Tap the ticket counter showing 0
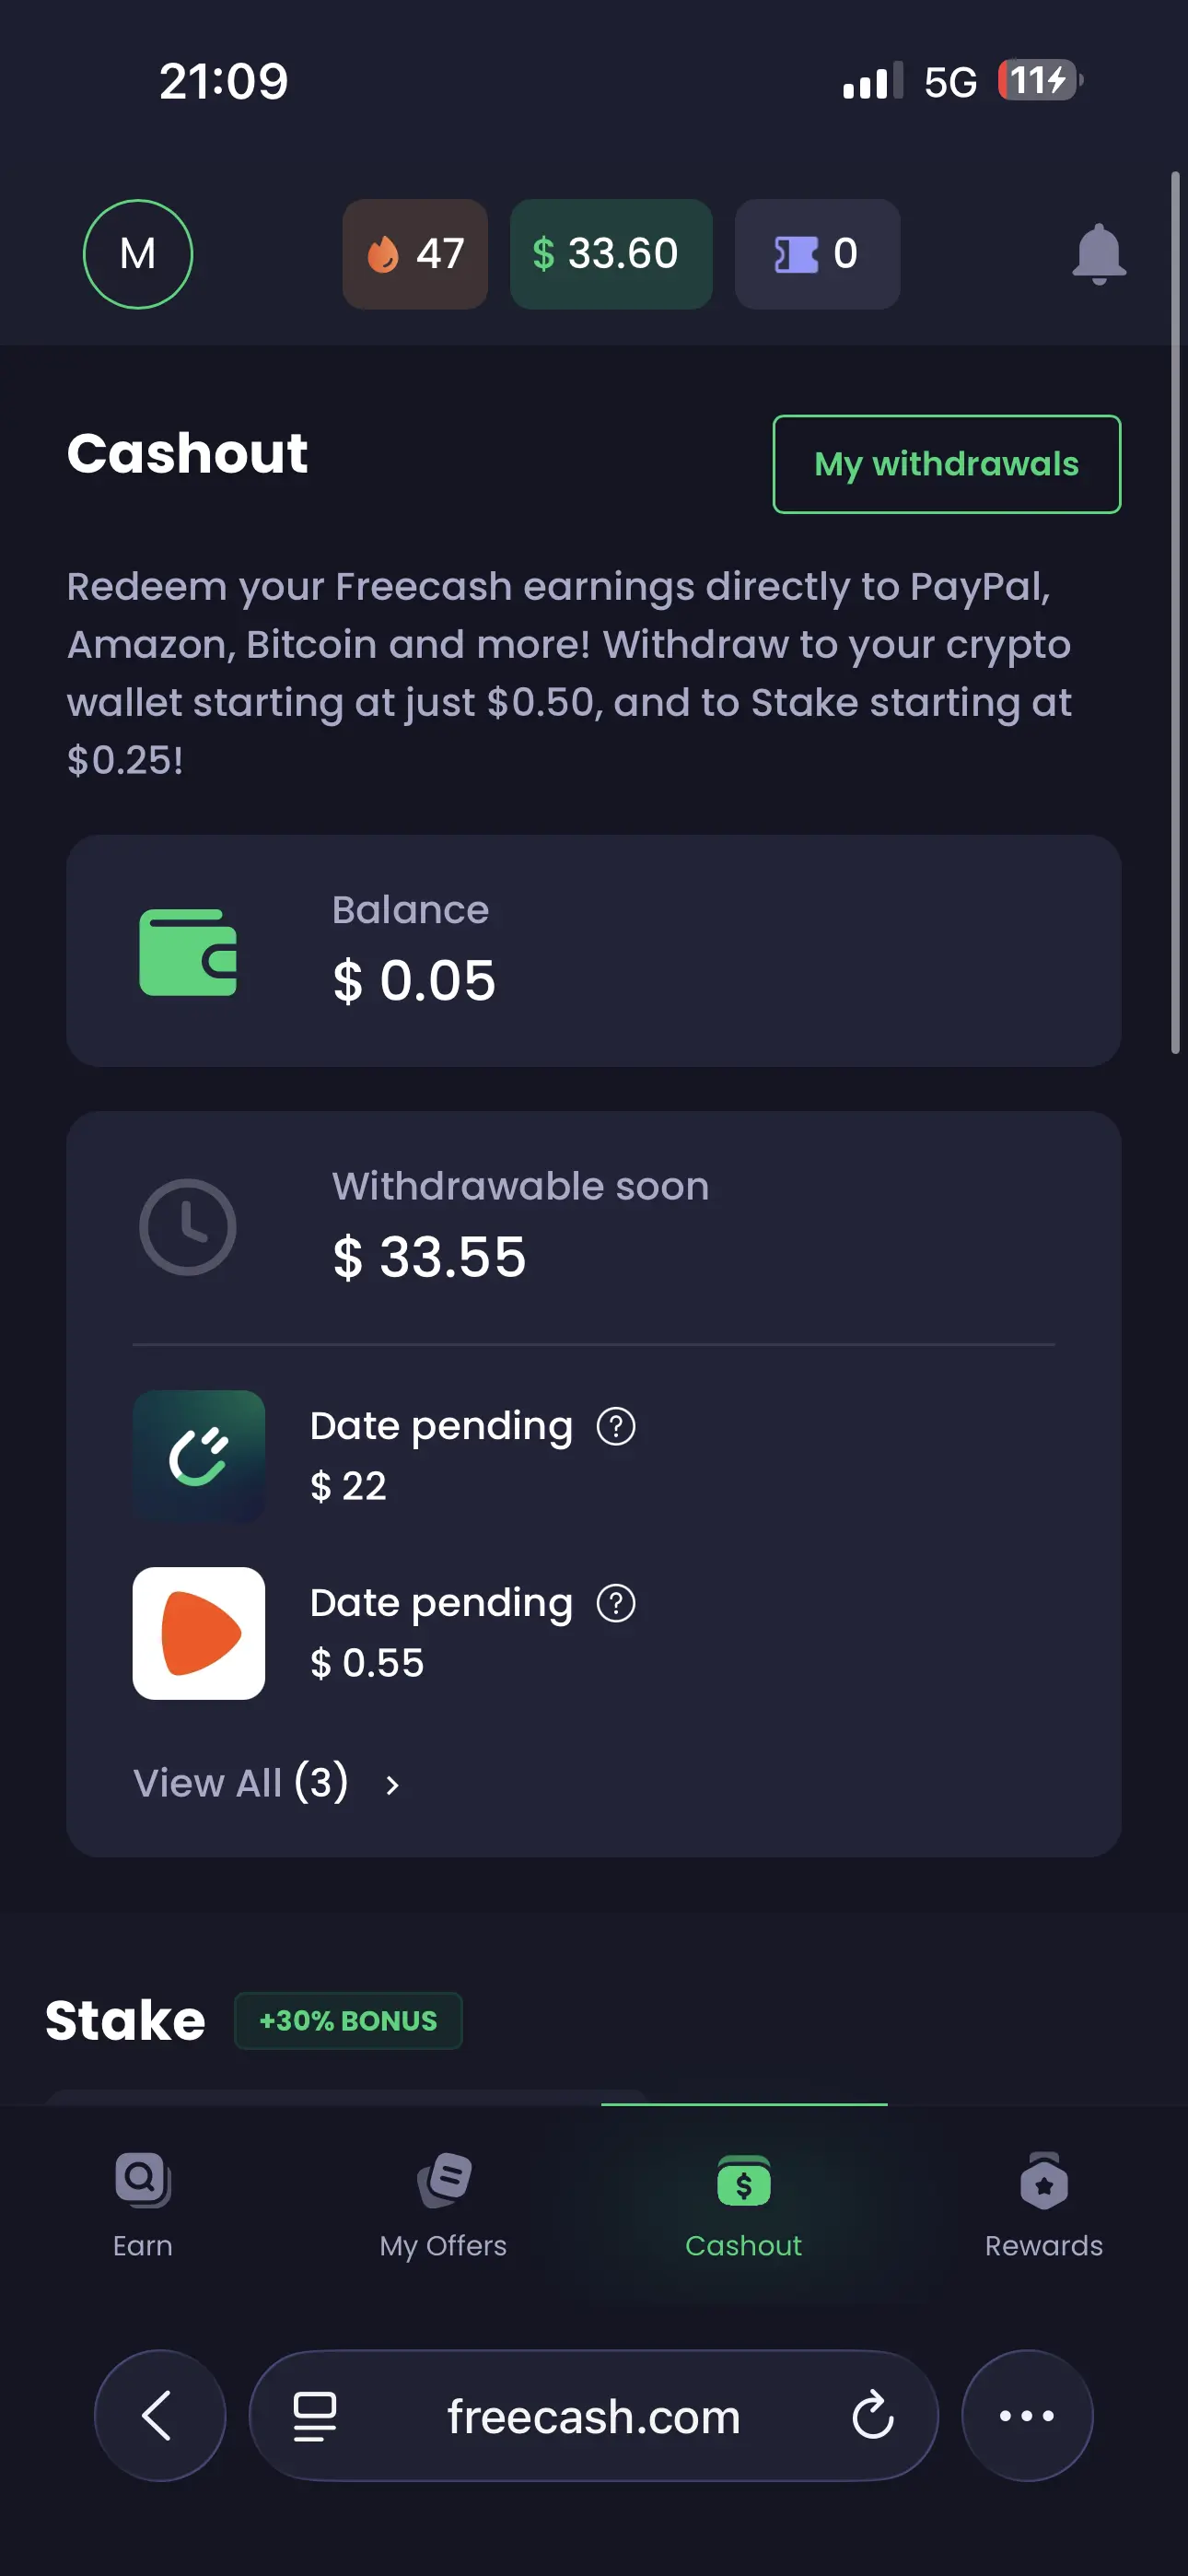The width and height of the screenshot is (1188, 2576). (x=817, y=254)
